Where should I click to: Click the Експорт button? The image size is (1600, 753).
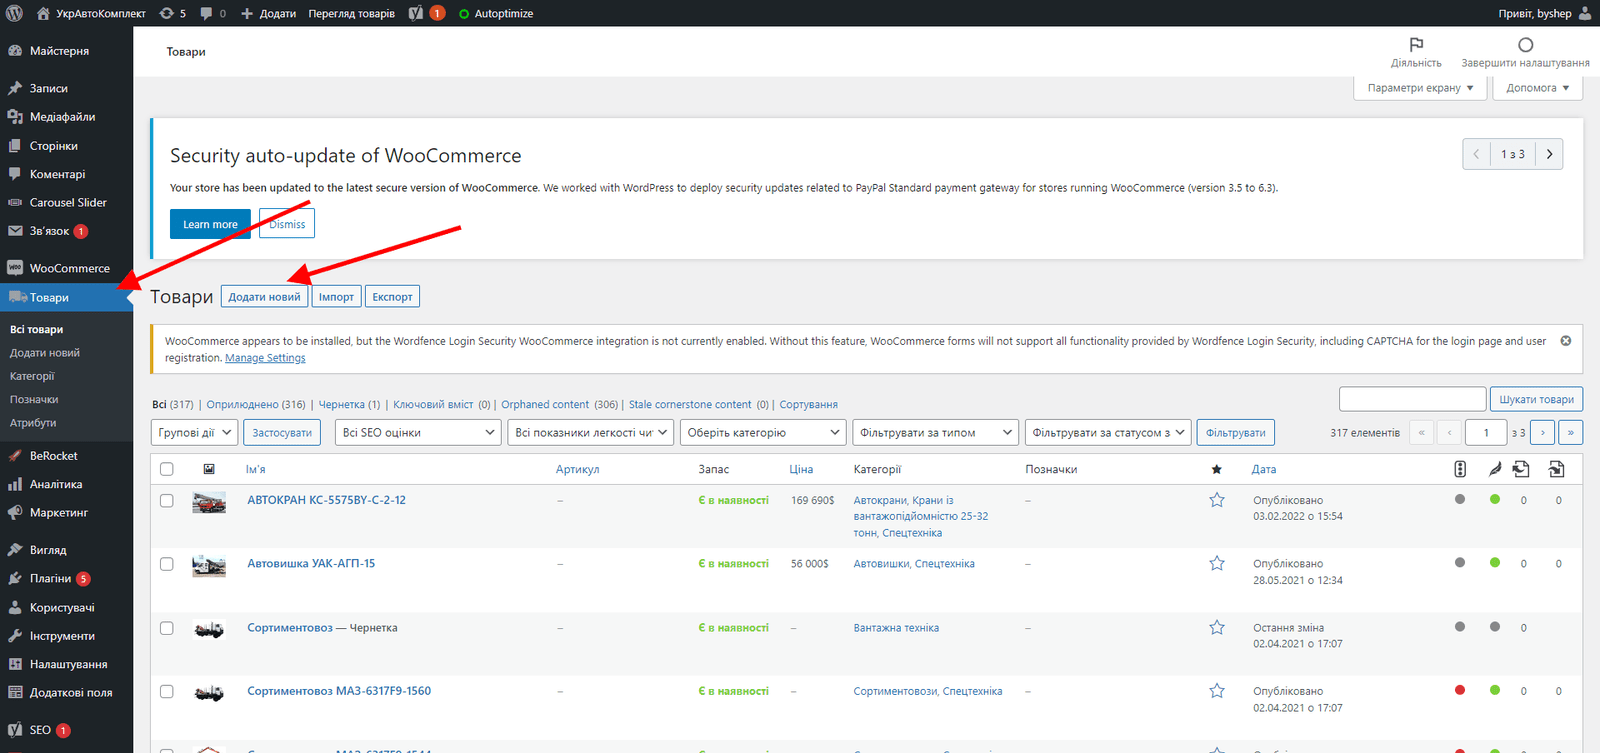(392, 297)
